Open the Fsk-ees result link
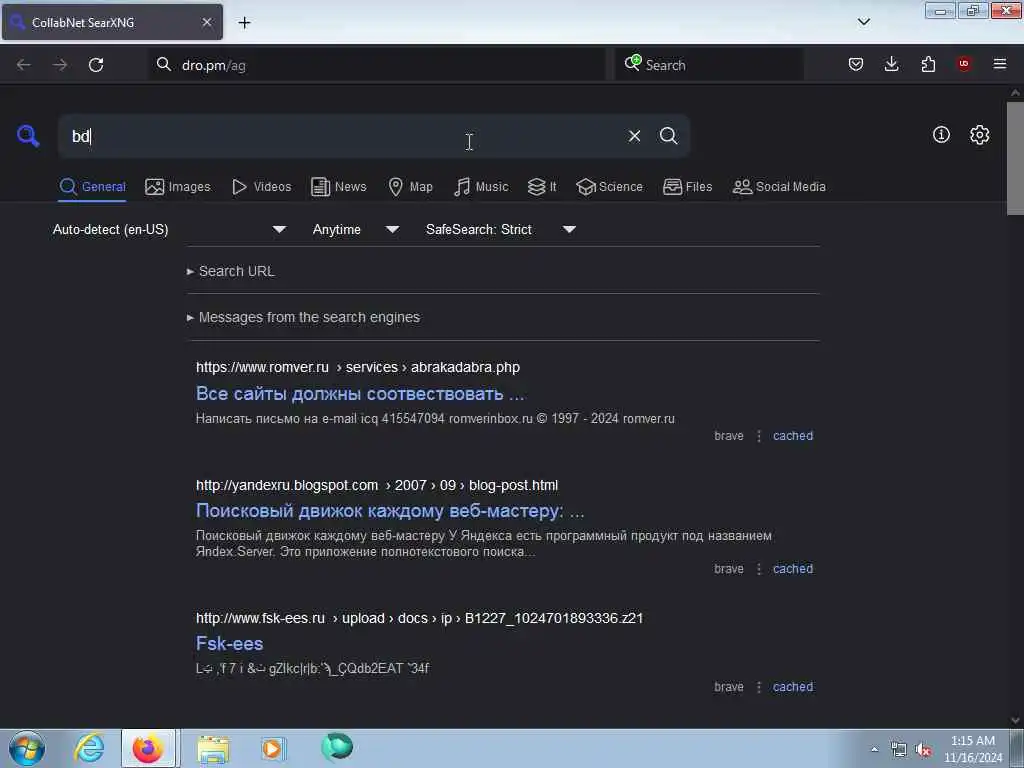This screenshot has height=768, width=1024. (x=229, y=644)
